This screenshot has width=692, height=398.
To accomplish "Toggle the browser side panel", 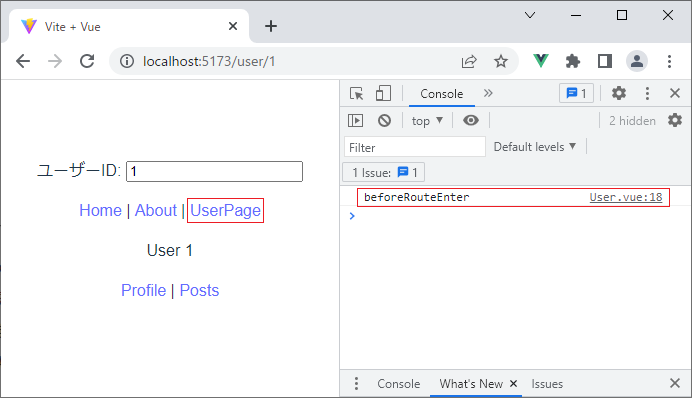I will coord(605,61).
